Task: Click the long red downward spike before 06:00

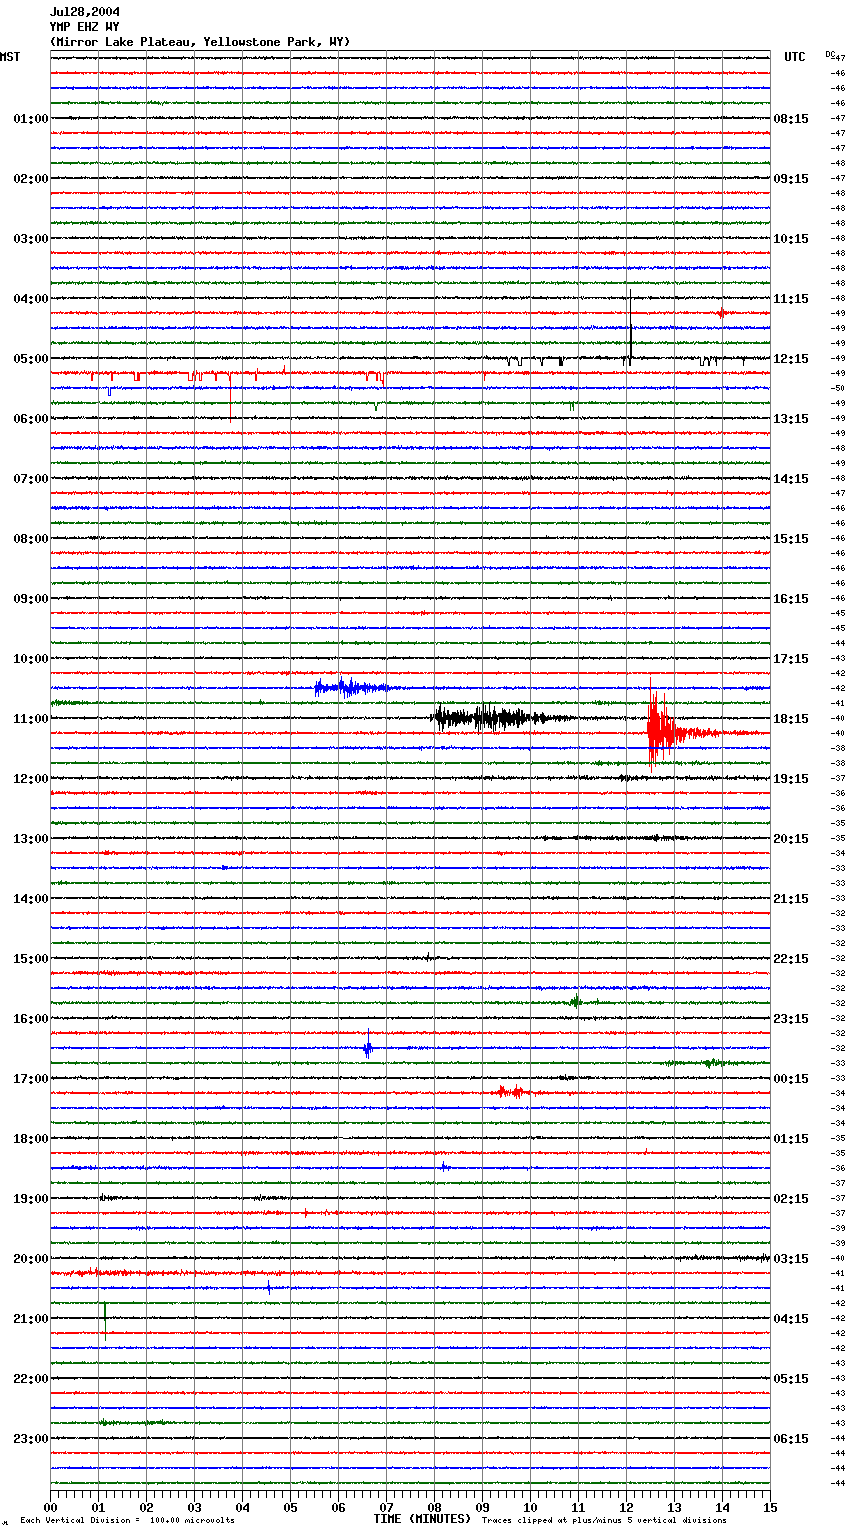Action: point(231,397)
